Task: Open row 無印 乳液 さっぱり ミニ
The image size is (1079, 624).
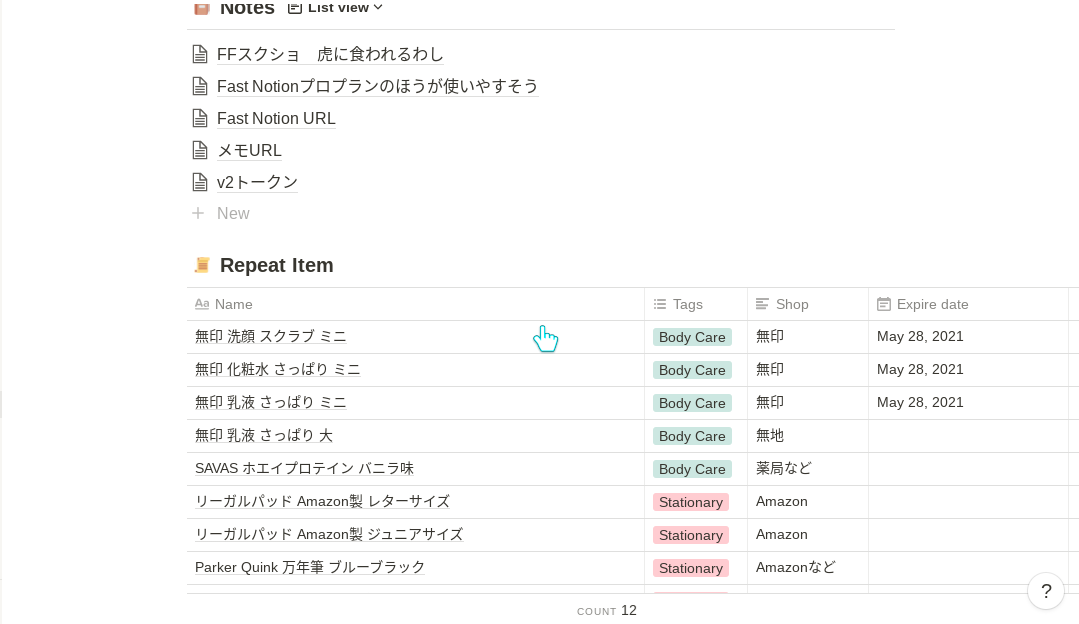Action: tap(270, 402)
